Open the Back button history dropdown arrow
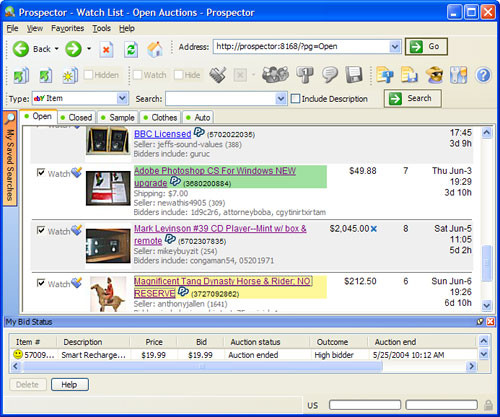 [57, 49]
